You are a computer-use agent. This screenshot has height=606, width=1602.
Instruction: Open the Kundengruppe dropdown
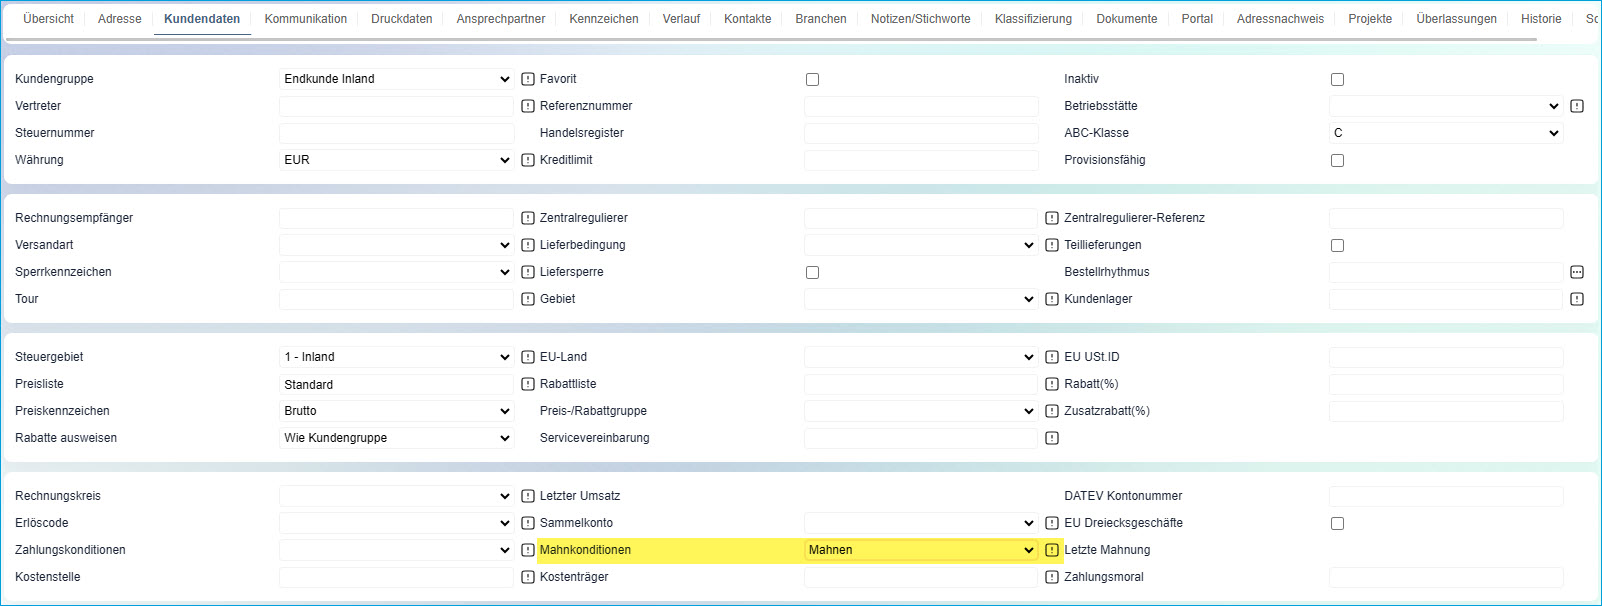396,79
